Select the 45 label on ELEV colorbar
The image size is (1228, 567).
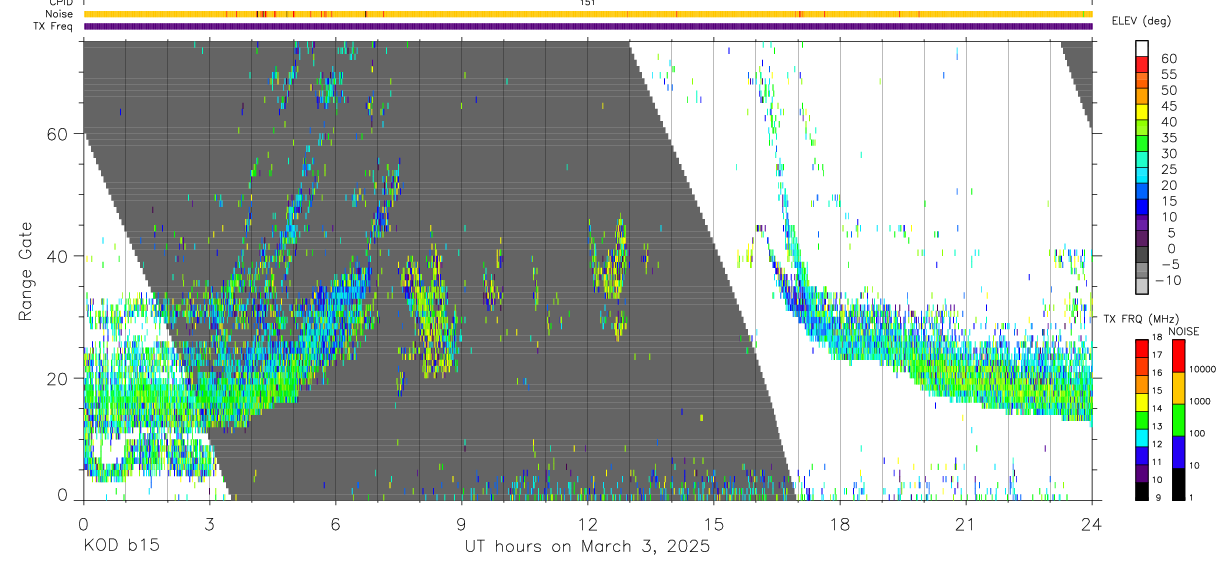(1167, 106)
